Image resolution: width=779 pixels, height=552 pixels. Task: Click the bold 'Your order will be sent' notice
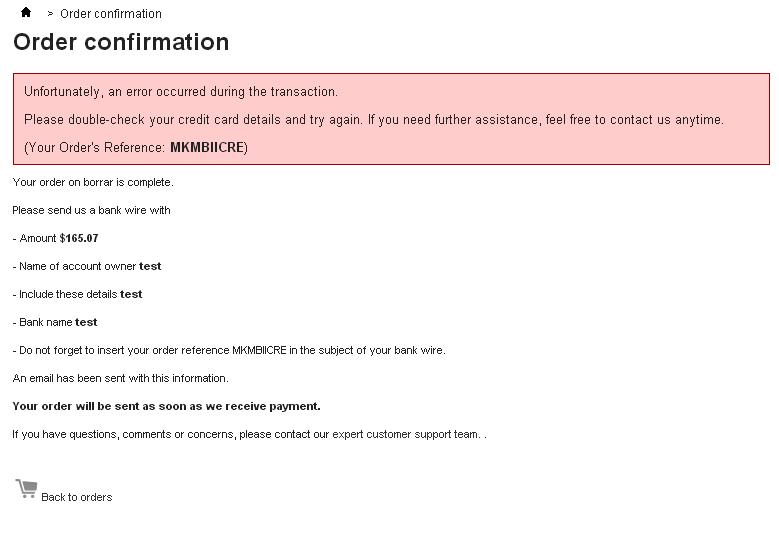[166, 407]
